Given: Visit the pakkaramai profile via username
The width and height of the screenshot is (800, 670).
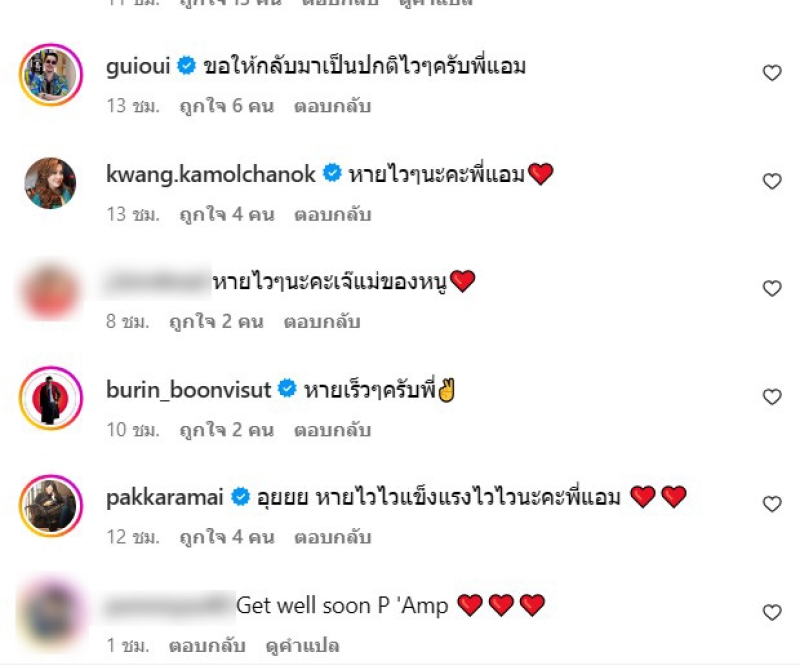Looking at the screenshot, I should pyautogui.click(x=165, y=498).
